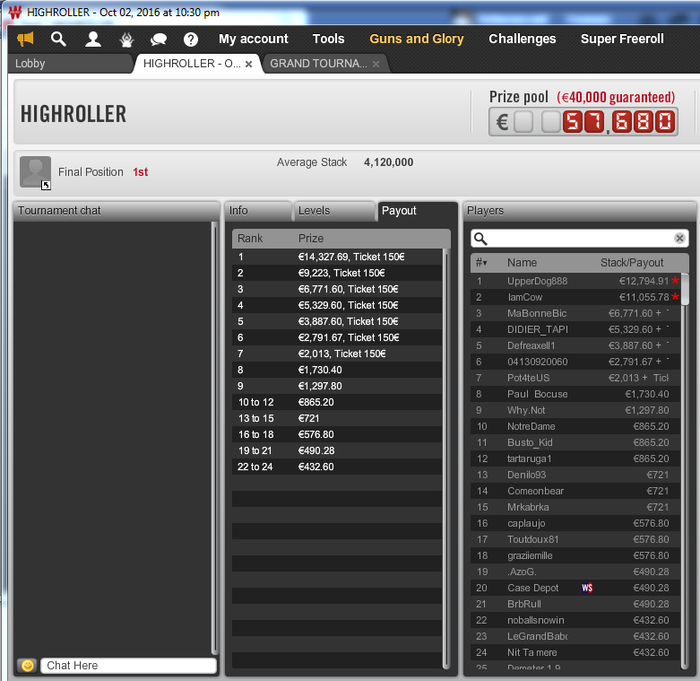The image size is (700, 681).
Task: Select player Comeonbear row
Action: (x=575, y=491)
